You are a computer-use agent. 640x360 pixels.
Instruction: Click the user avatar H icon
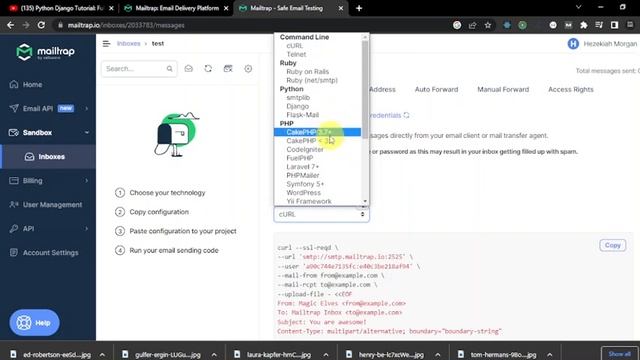click(573, 44)
